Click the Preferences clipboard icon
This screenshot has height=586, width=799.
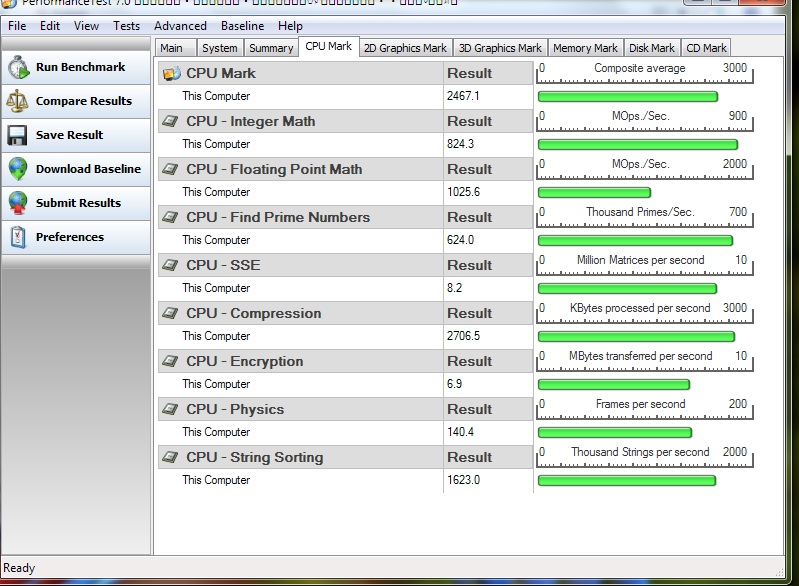18,237
